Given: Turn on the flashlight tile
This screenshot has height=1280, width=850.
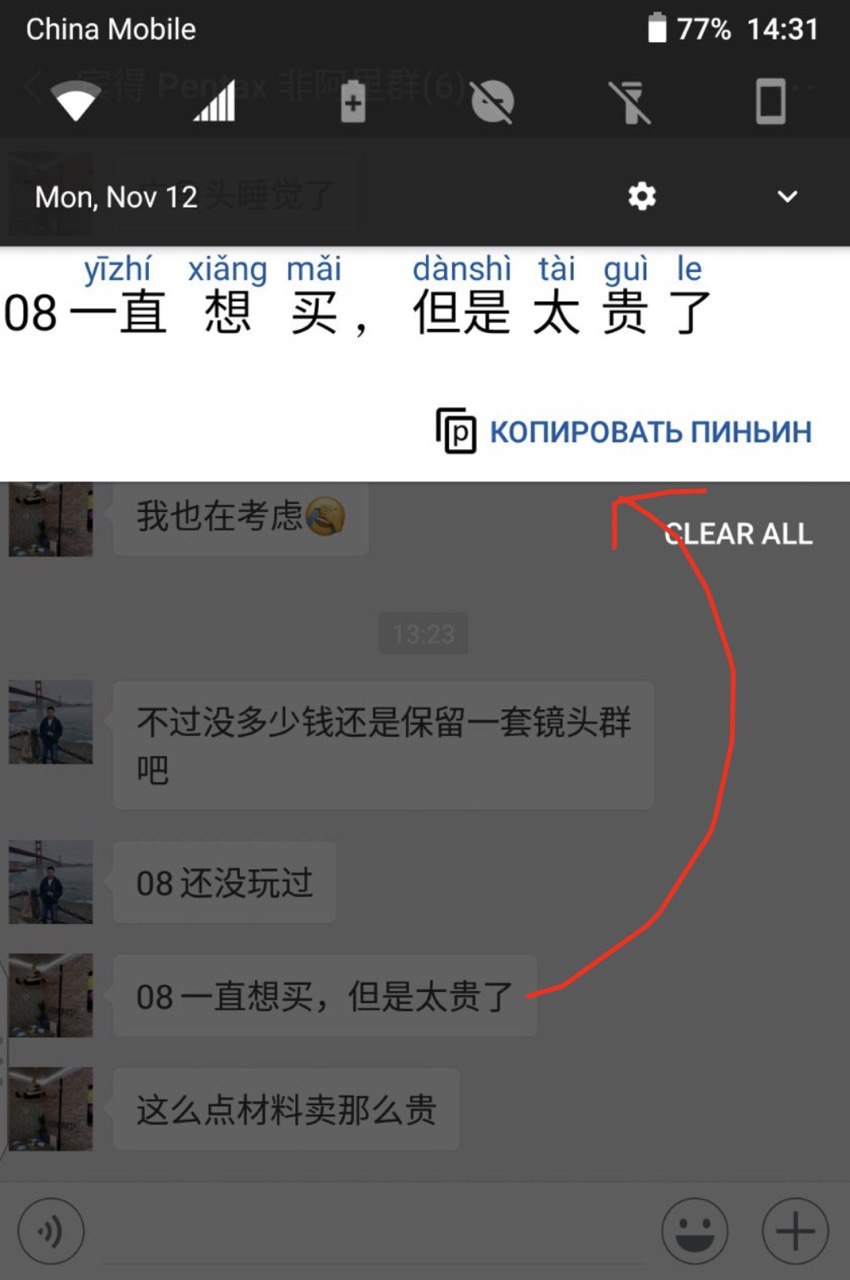Looking at the screenshot, I should click(x=631, y=101).
